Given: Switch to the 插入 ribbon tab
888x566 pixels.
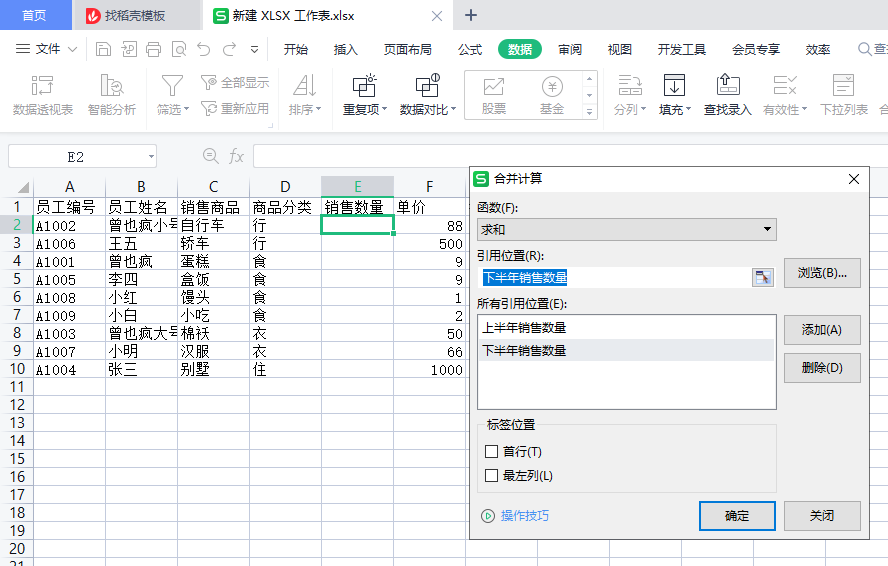Looking at the screenshot, I should pos(345,50).
